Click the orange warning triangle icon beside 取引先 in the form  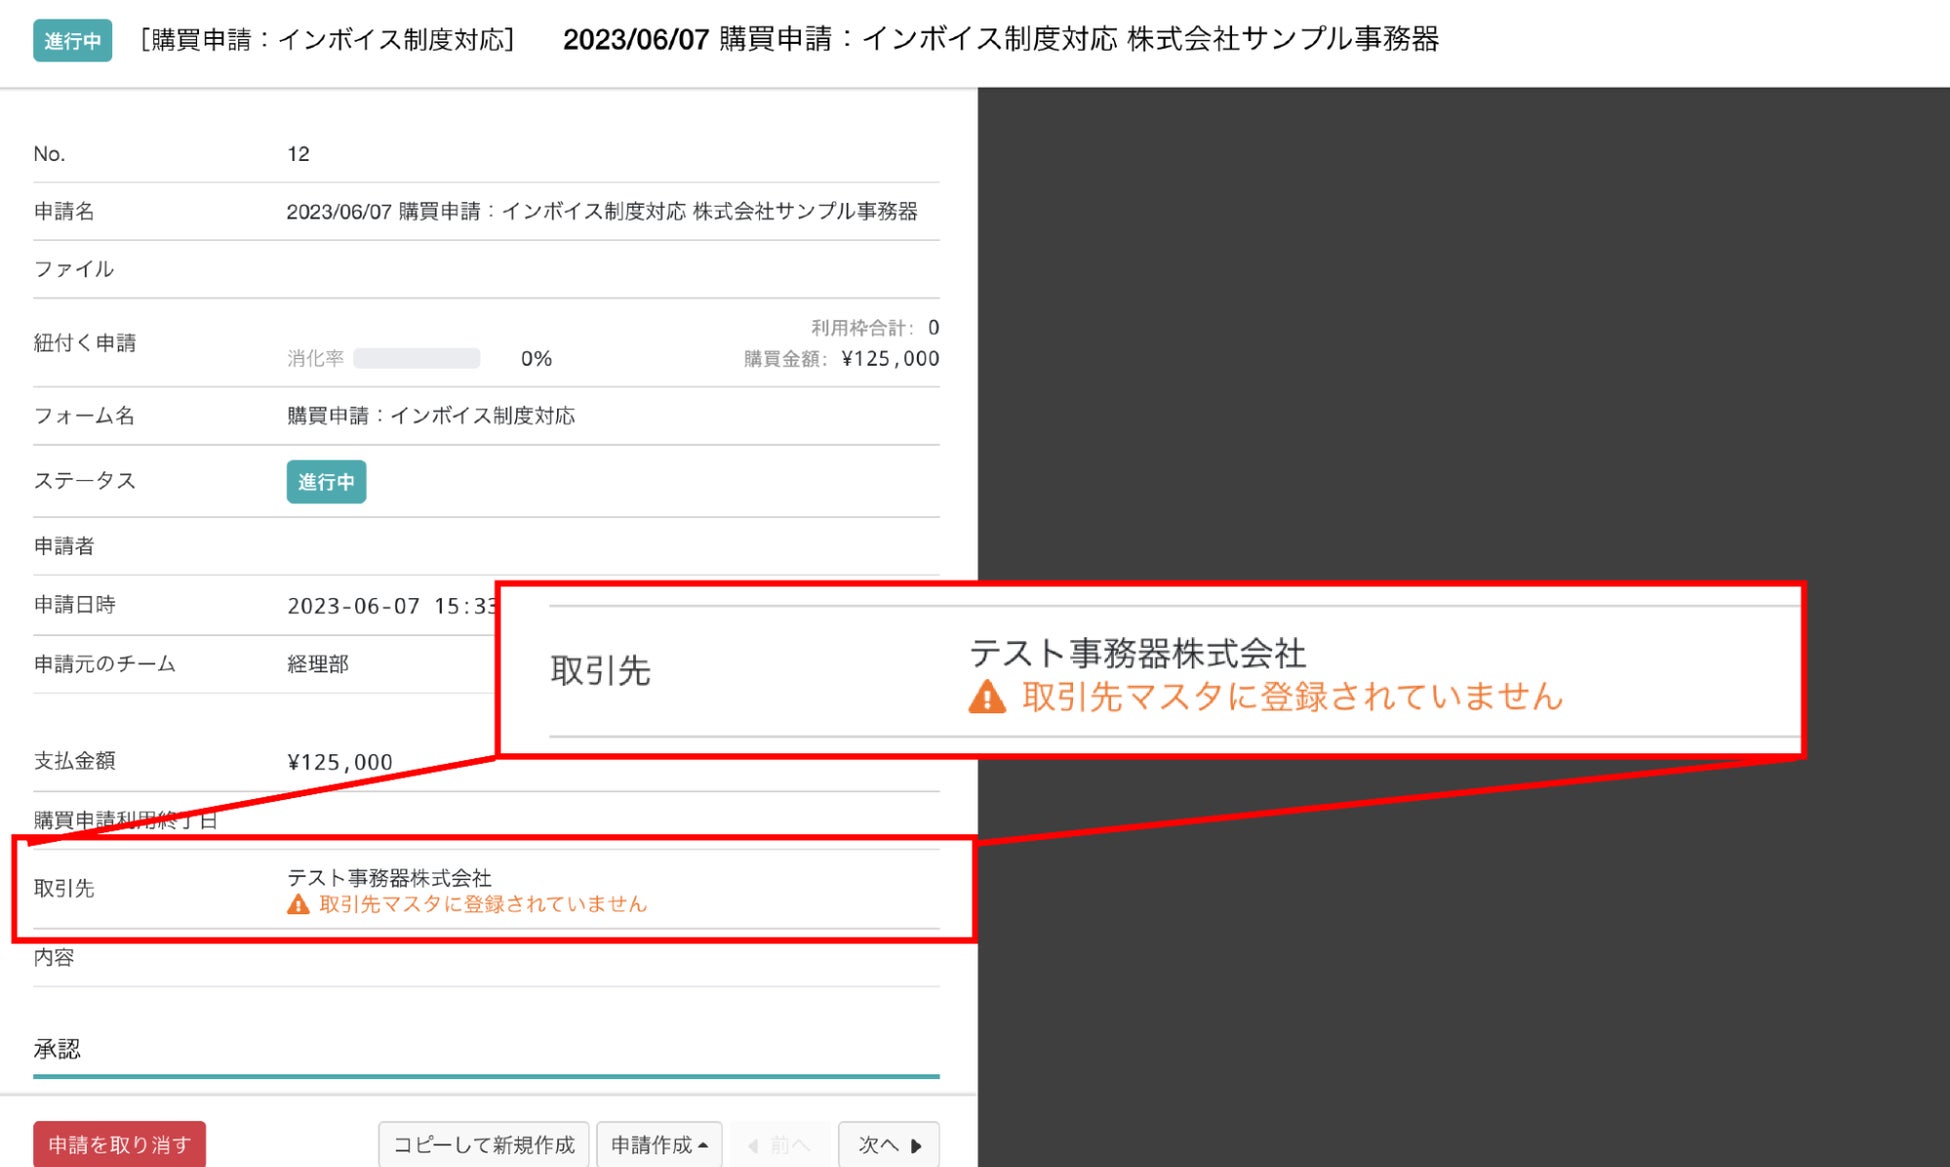298,905
